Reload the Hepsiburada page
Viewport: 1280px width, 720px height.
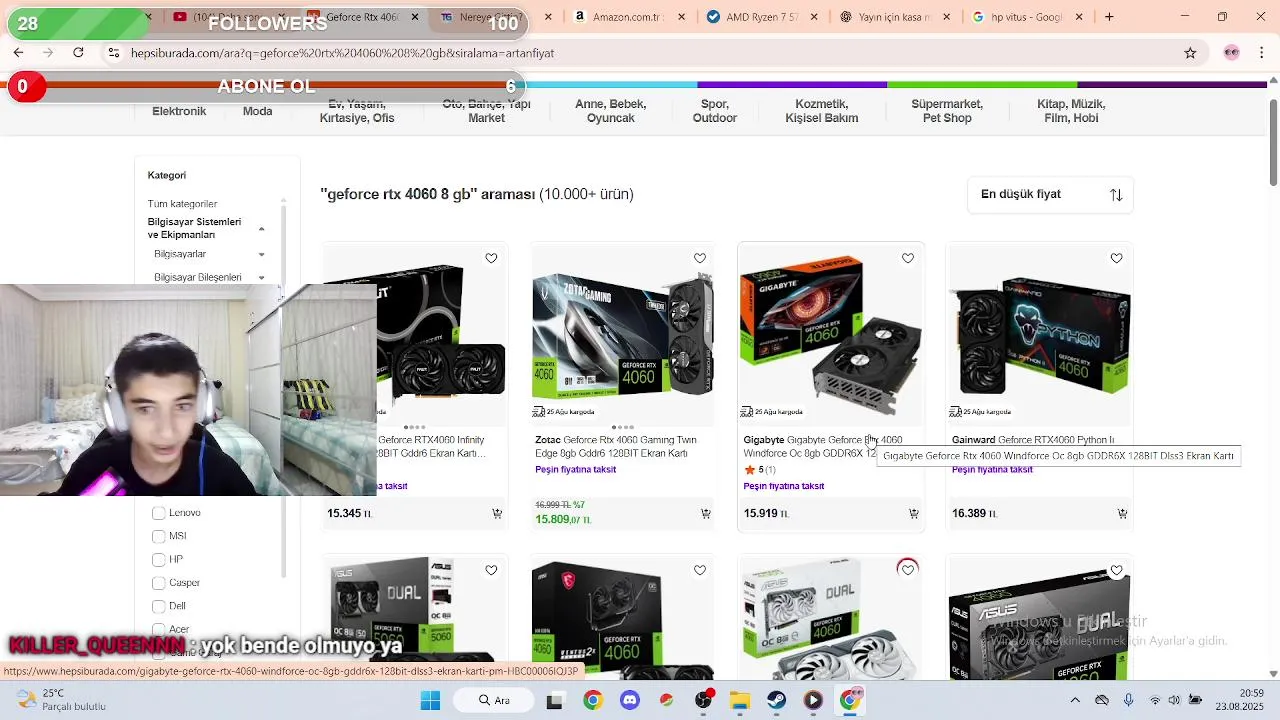78,52
